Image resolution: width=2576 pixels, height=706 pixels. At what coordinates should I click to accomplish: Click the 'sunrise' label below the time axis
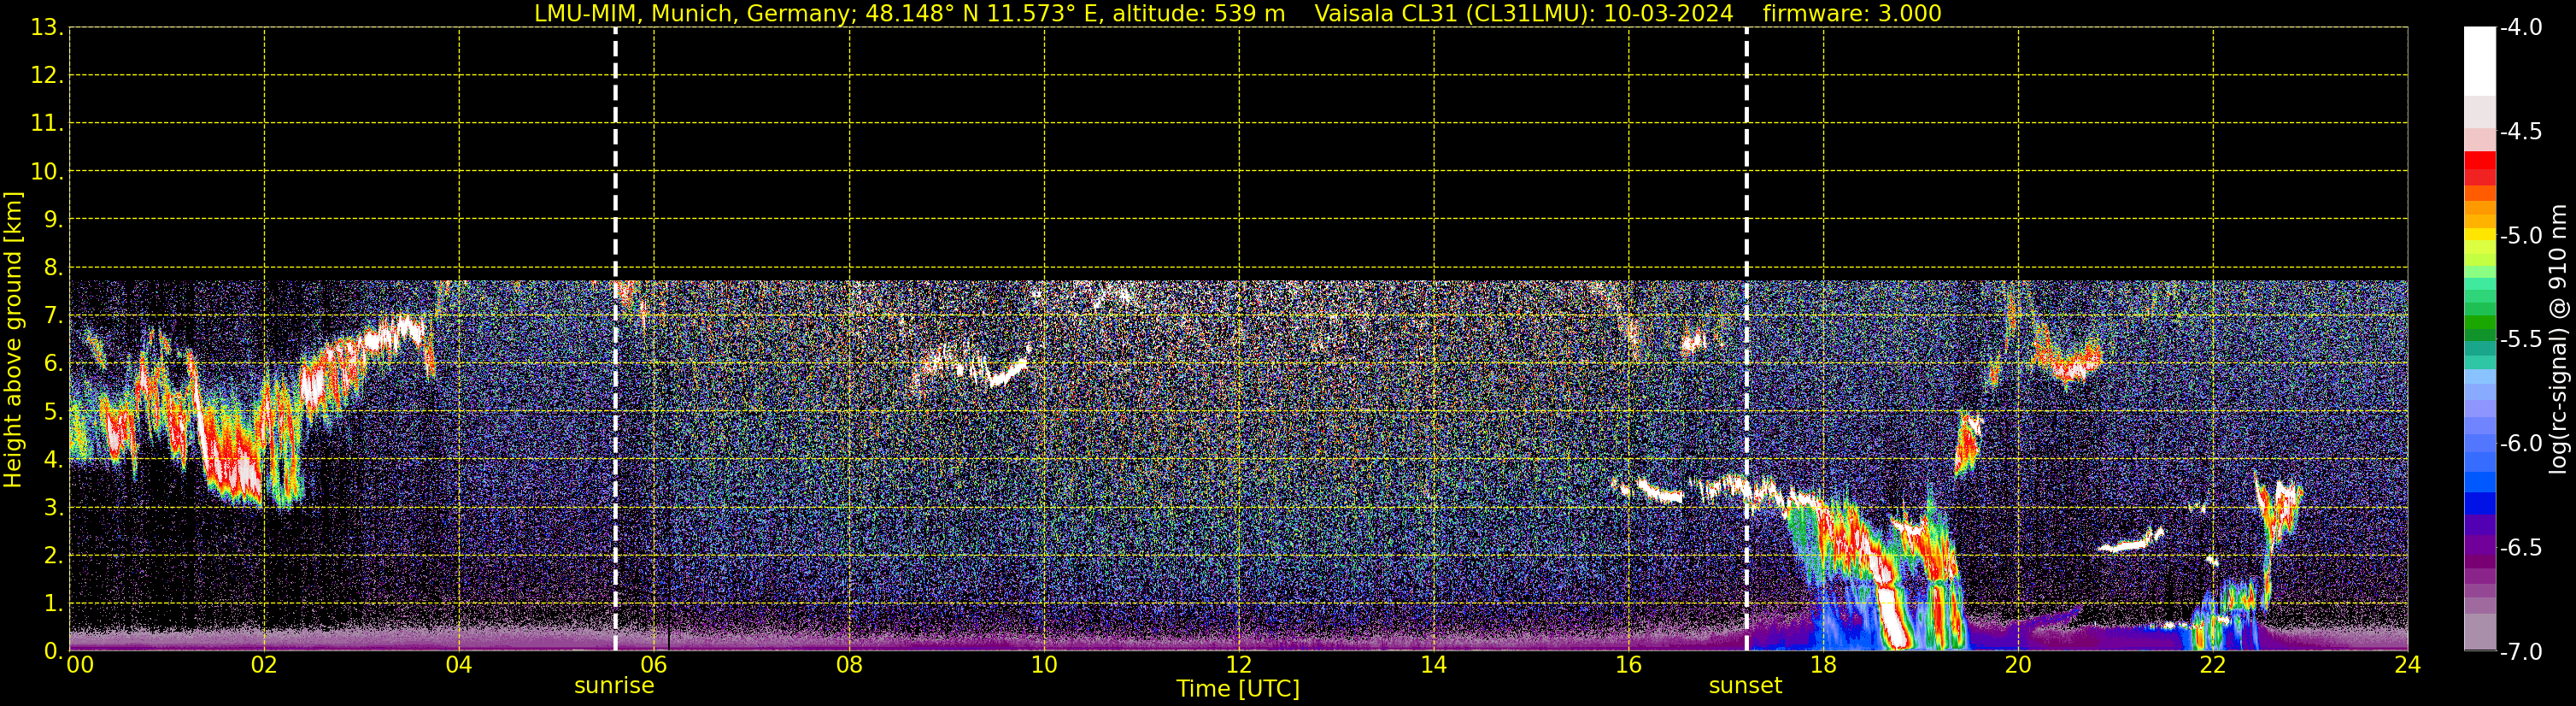coord(614,686)
